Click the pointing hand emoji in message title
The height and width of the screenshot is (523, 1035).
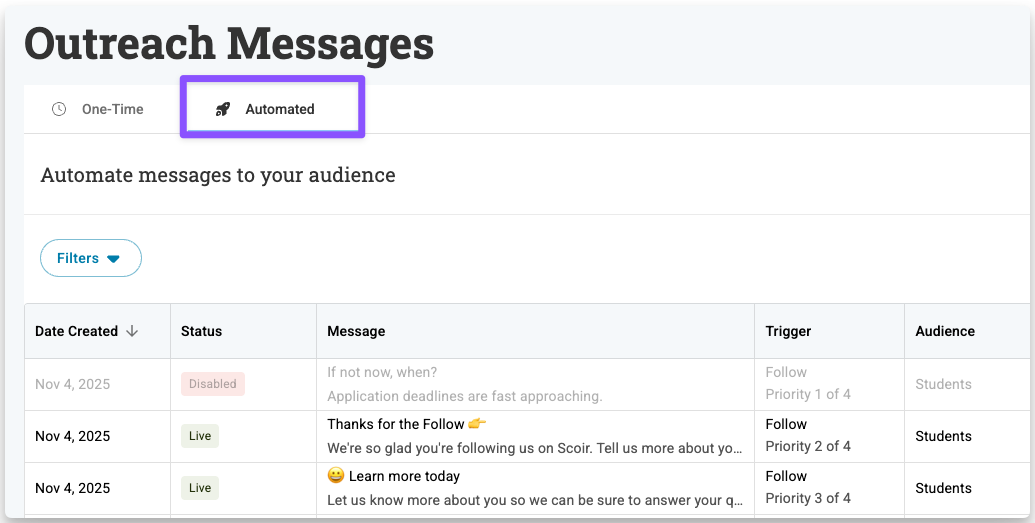point(477,424)
